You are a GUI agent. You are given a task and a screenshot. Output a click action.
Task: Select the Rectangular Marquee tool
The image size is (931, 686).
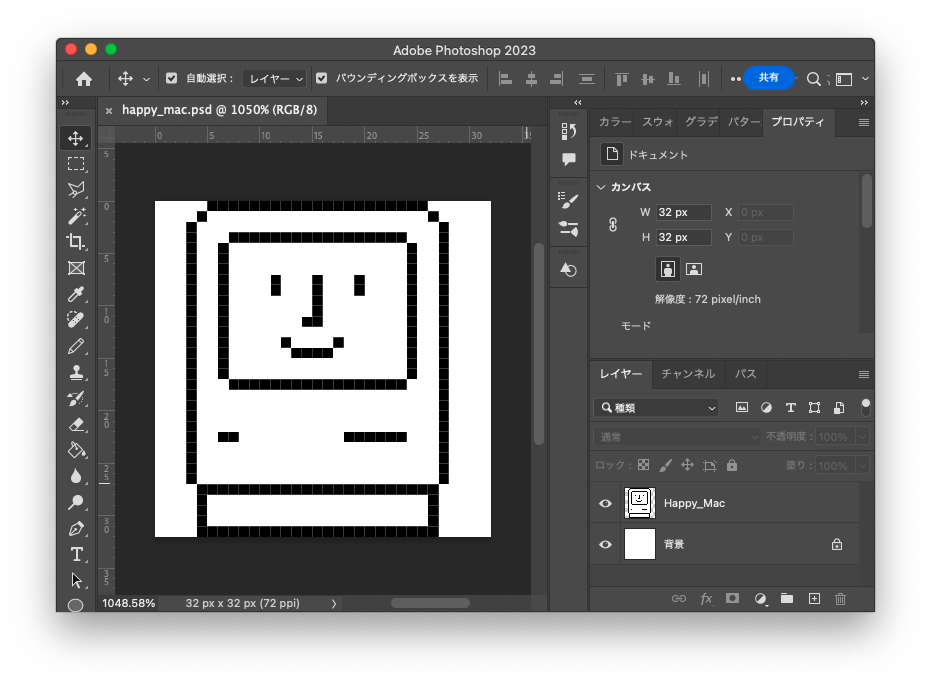[75, 164]
